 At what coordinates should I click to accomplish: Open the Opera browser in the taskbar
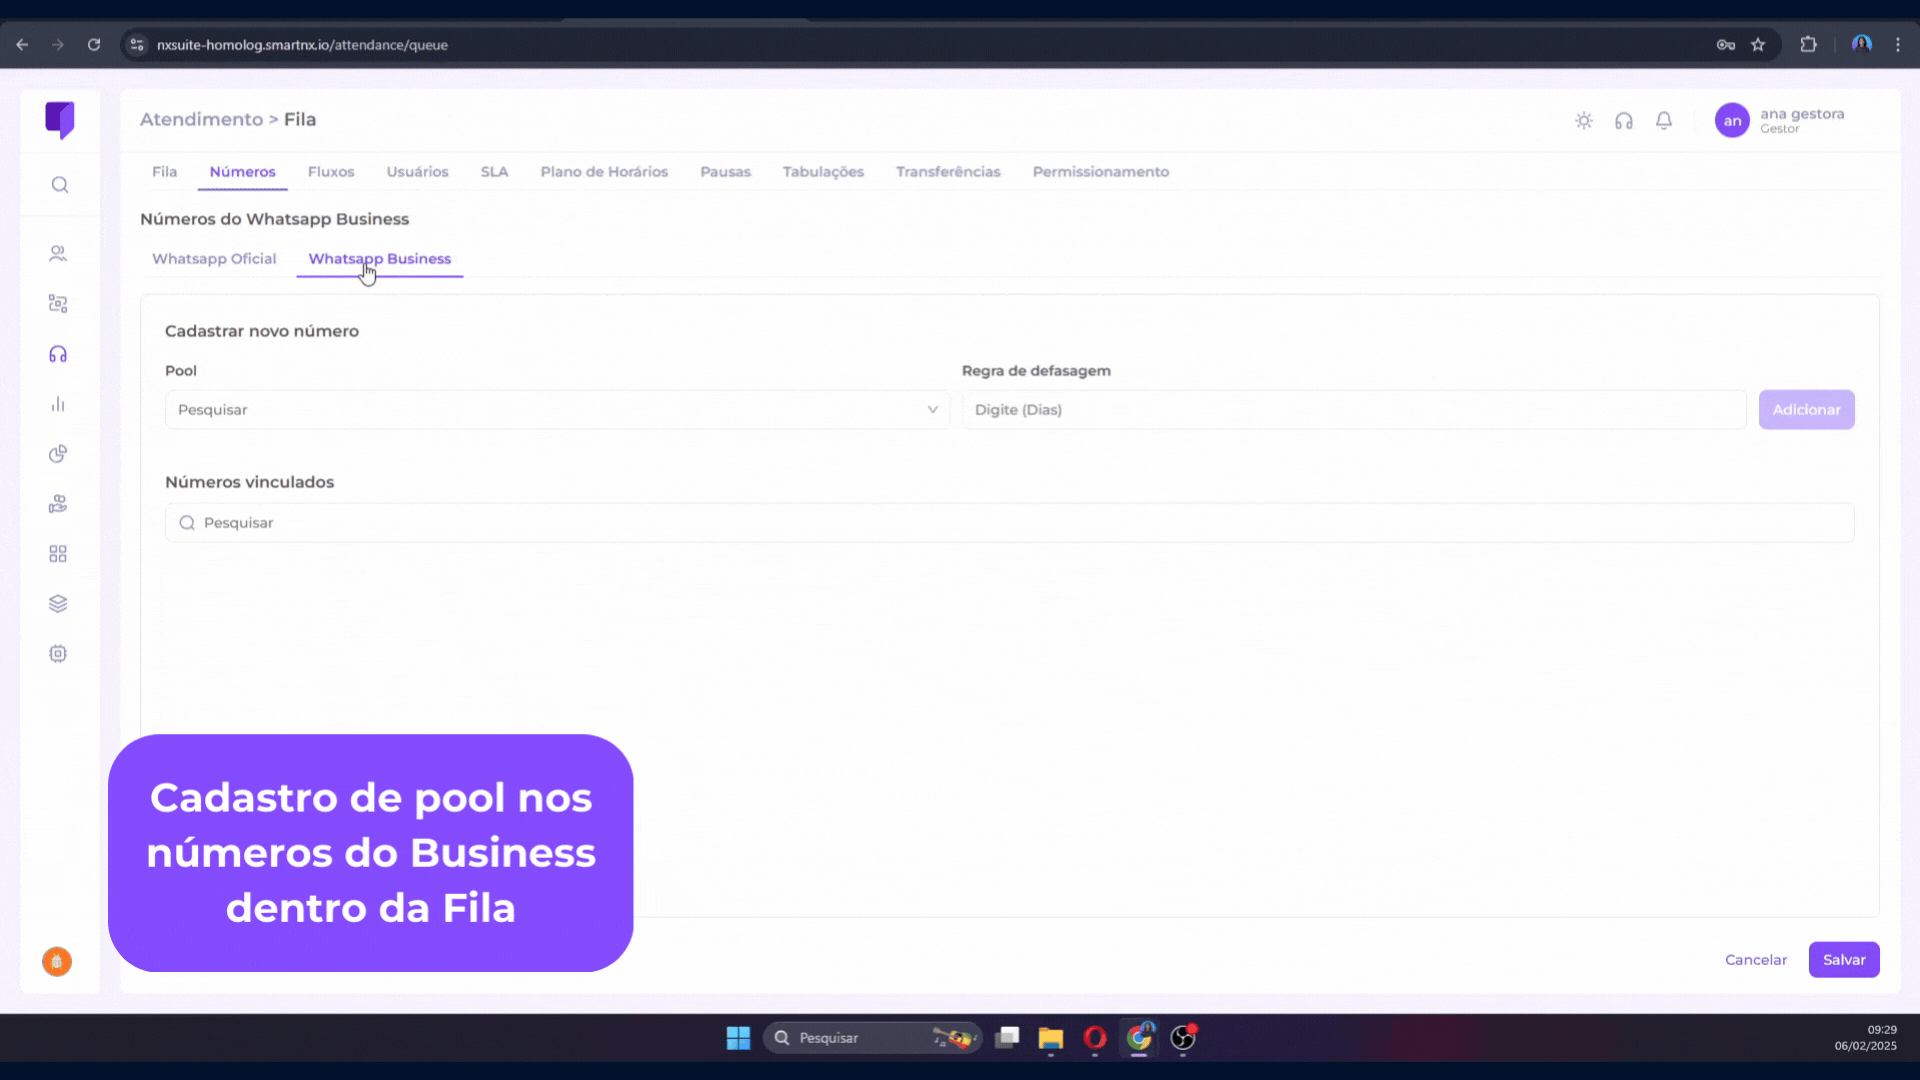[x=1094, y=1038]
